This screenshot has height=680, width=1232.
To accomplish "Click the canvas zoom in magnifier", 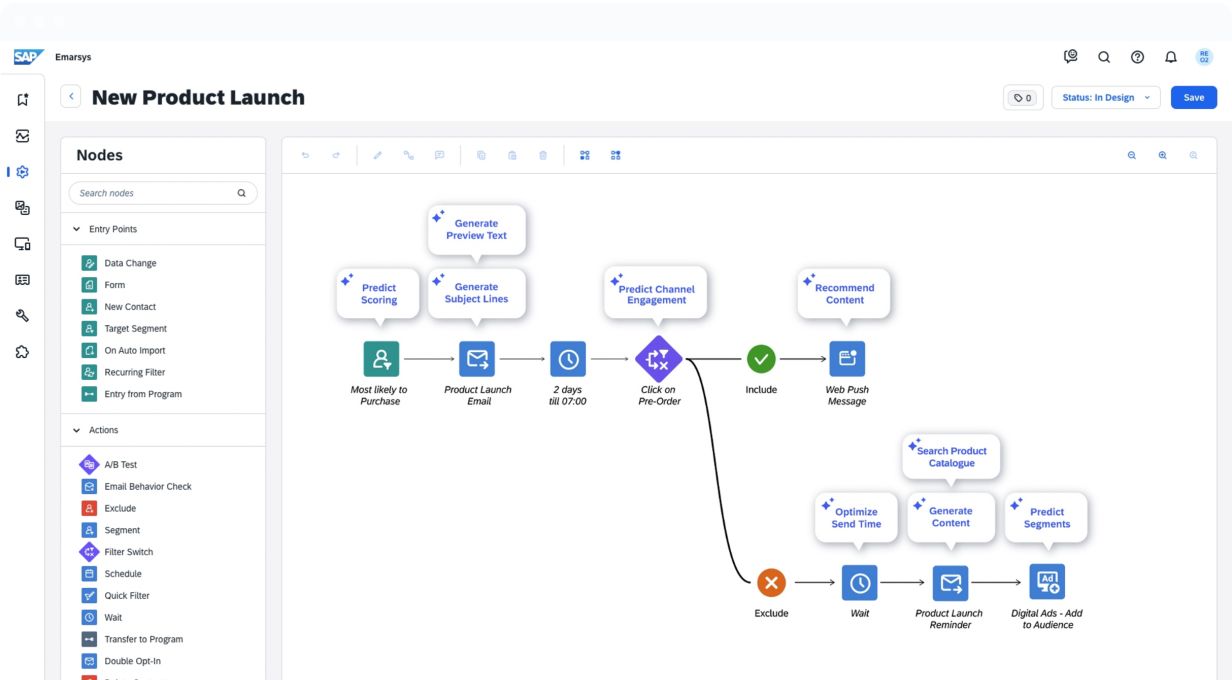I will [x=1162, y=155].
